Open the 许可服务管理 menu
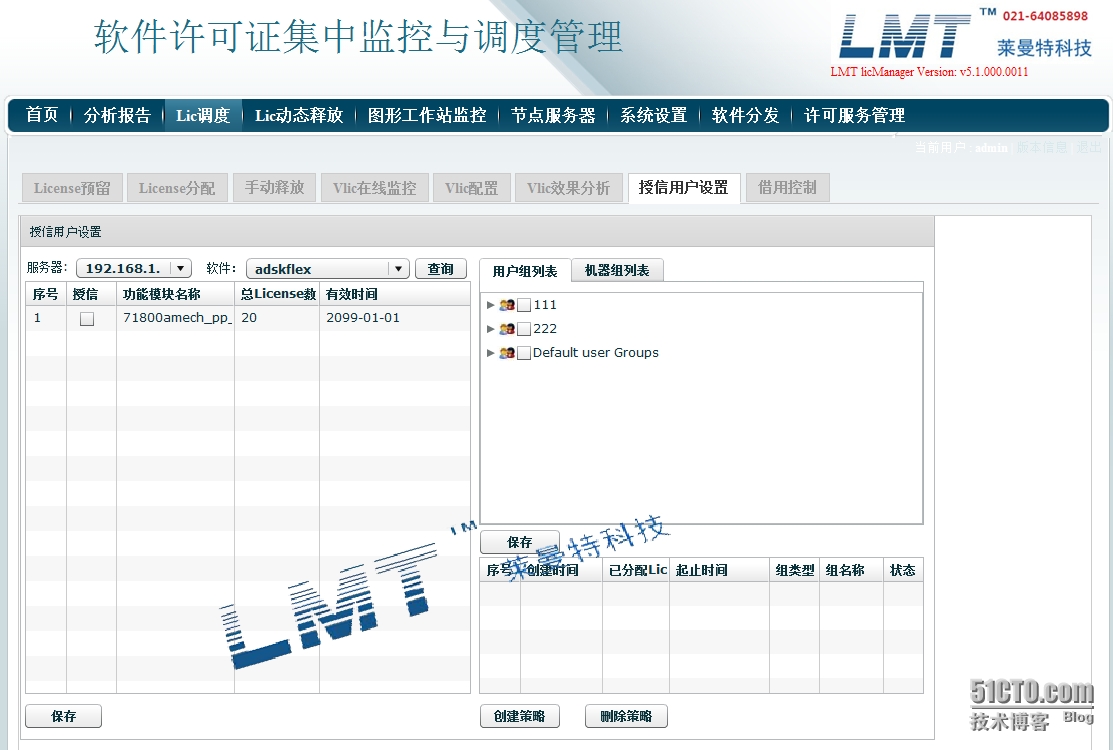The width and height of the screenshot is (1113, 750). click(854, 115)
